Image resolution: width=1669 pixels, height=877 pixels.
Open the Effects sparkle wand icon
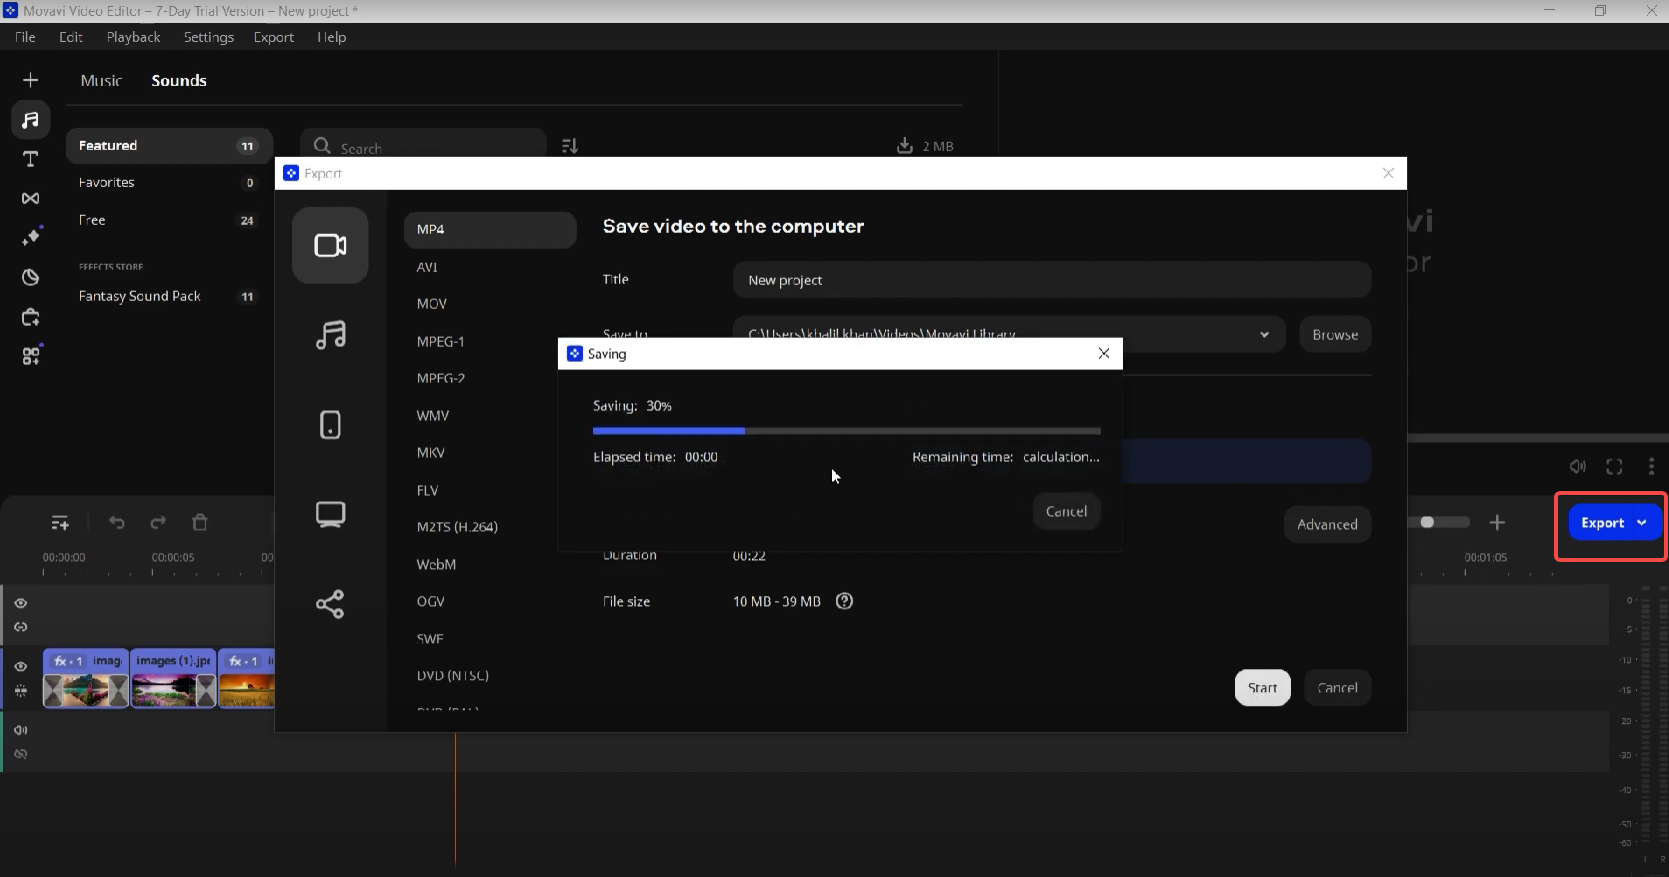[x=31, y=237]
